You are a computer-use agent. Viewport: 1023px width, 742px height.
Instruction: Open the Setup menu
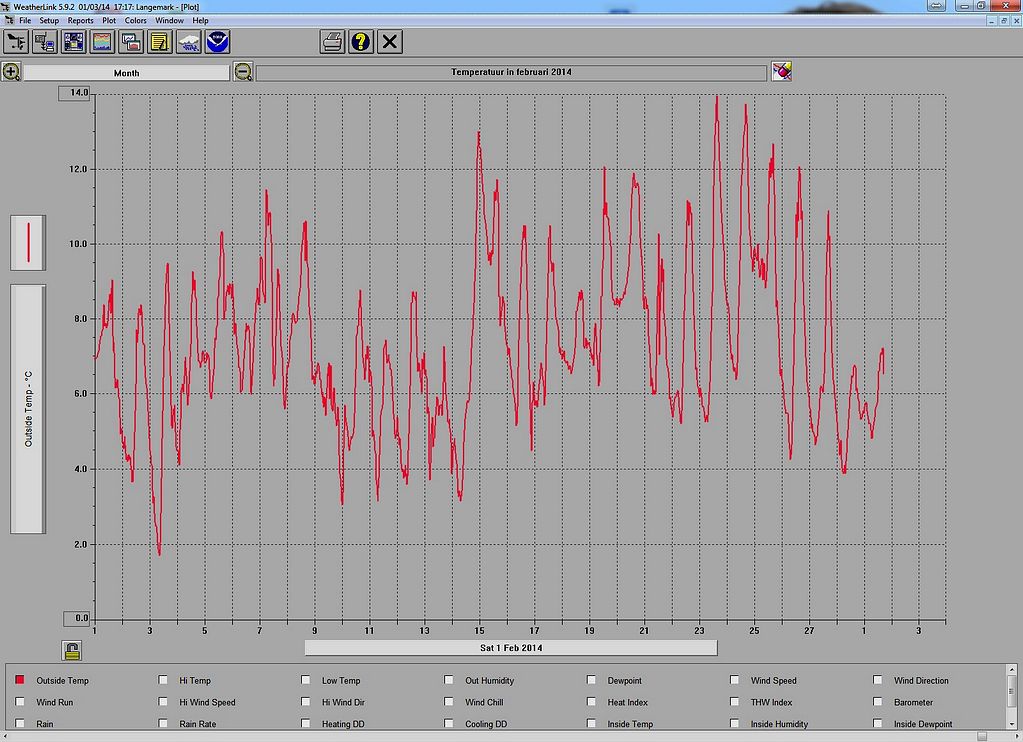coord(49,20)
